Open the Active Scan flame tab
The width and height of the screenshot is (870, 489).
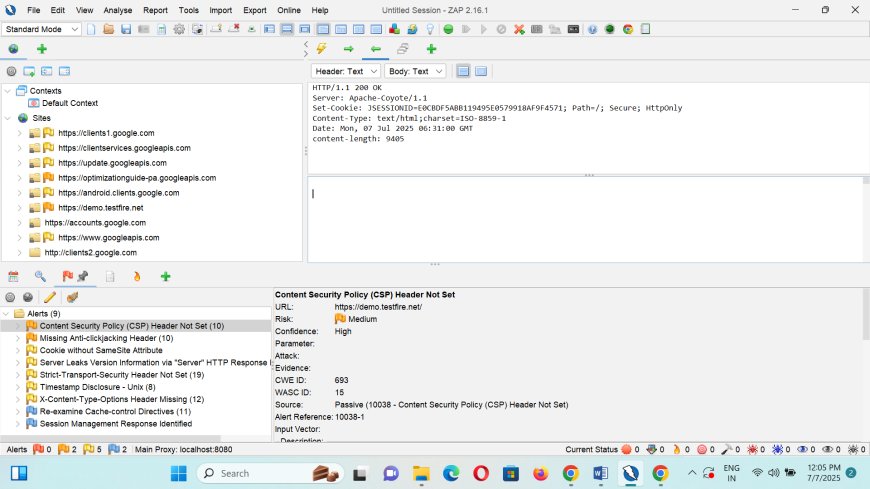[x=137, y=276]
